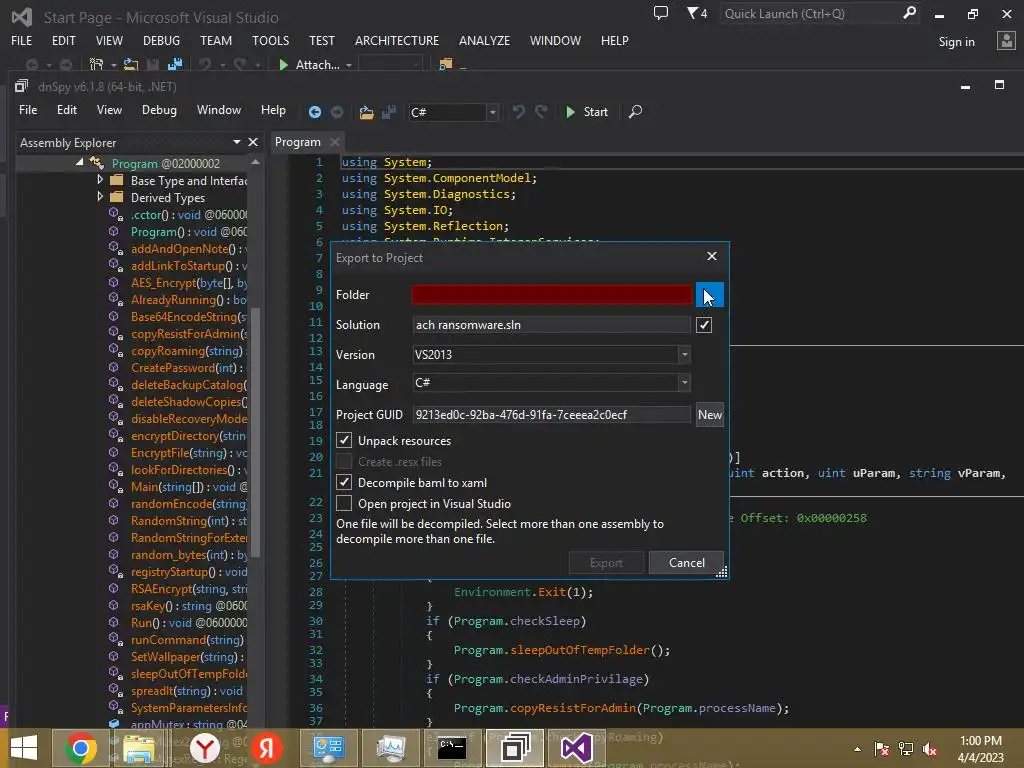The height and width of the screenshot is (768, 1024).
Task: Click the muted speaker tray icon
Action: pos(930,749)
